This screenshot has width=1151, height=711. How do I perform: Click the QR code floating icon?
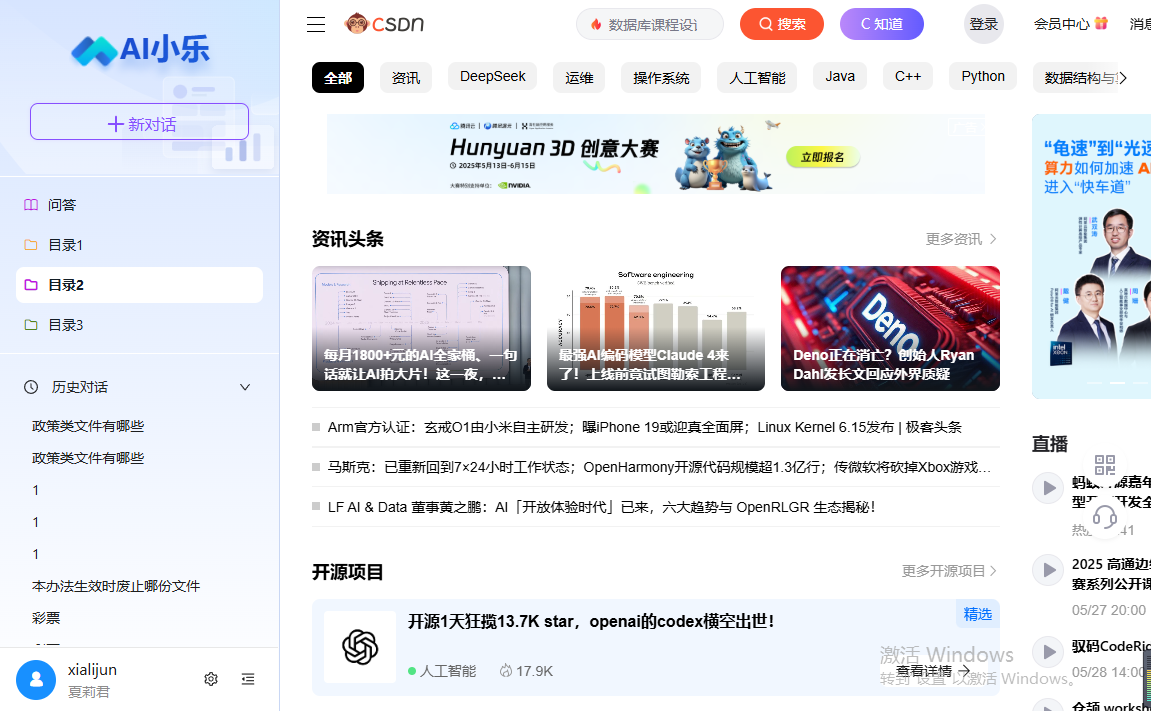pyautogui.click(x=1104, y=465)
